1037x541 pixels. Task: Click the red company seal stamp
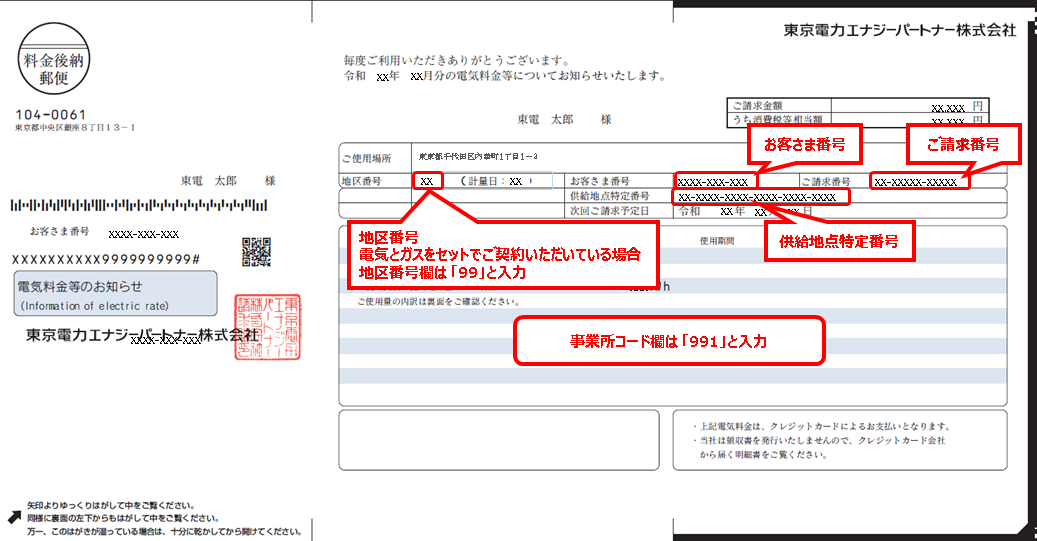(267, 327)
